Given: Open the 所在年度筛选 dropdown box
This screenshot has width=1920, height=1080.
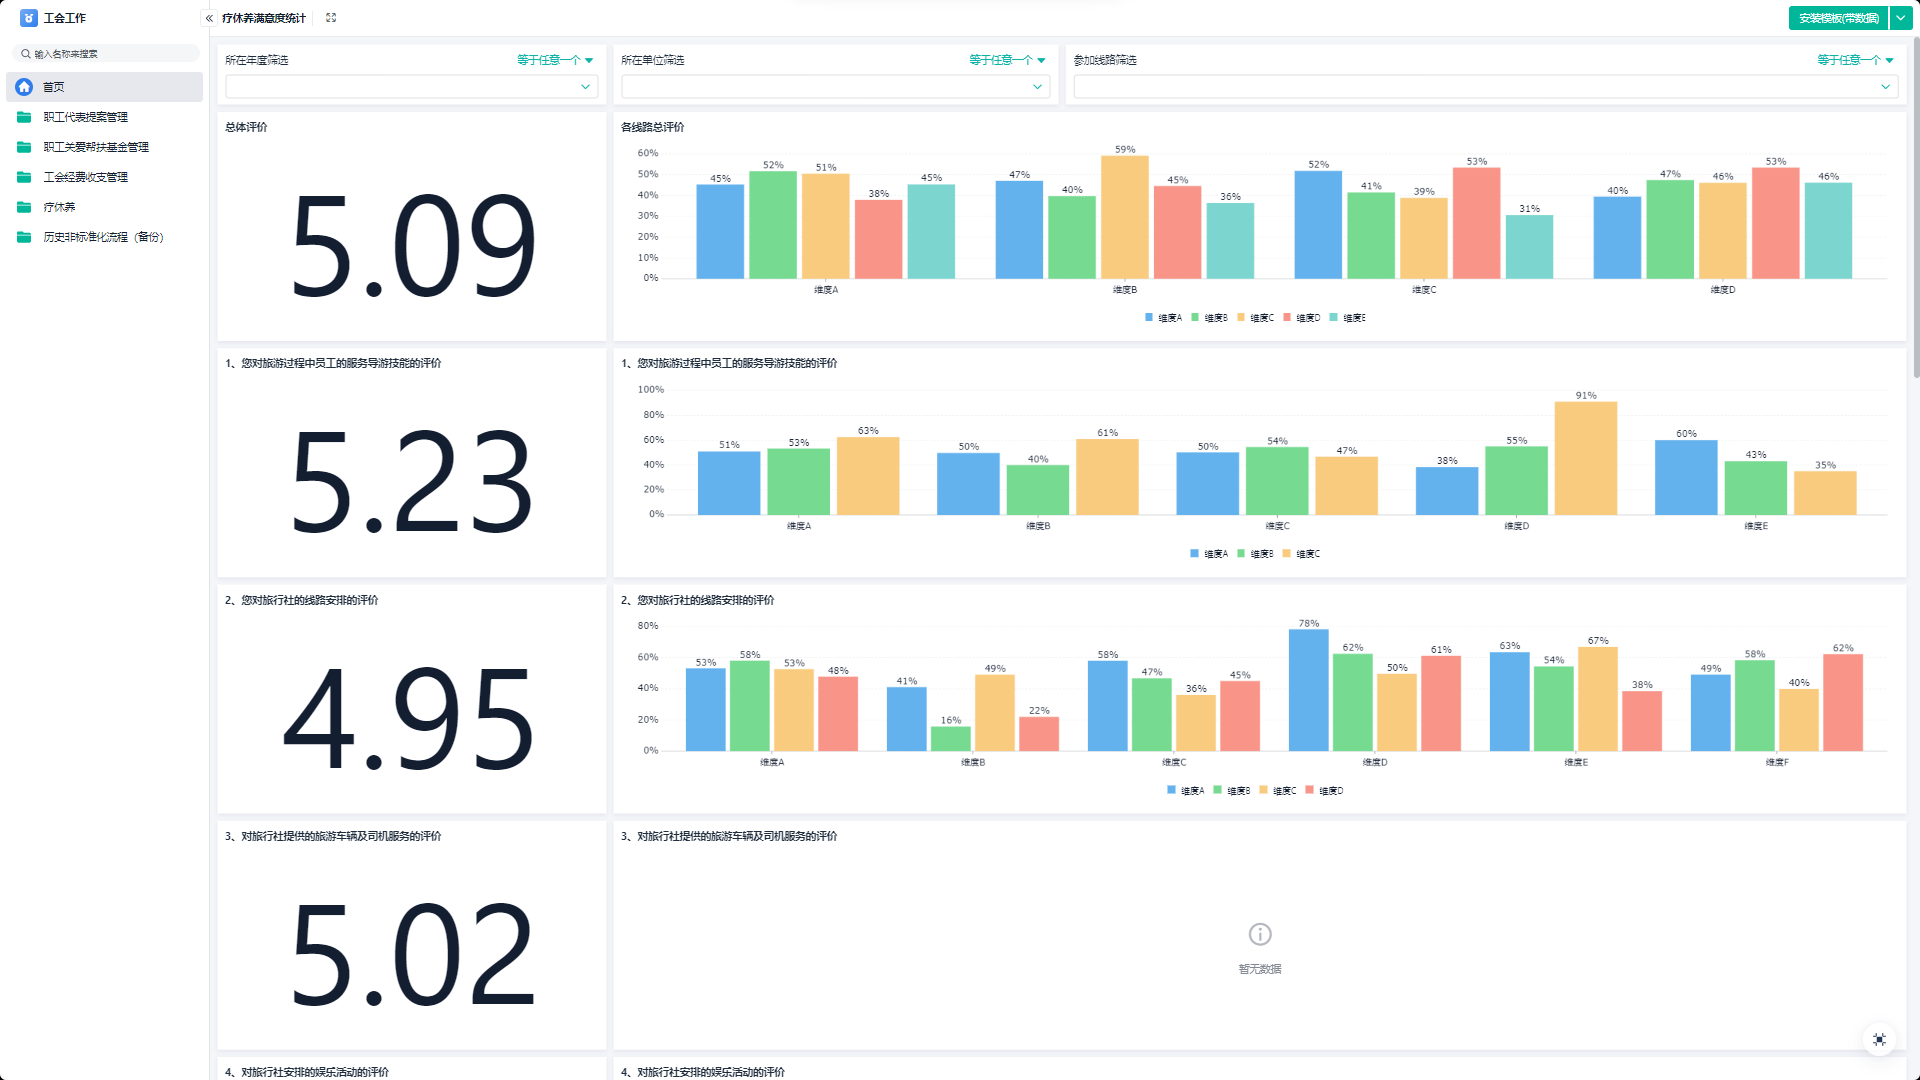Looking at the screenshot, I should click(x=411, y=87).
